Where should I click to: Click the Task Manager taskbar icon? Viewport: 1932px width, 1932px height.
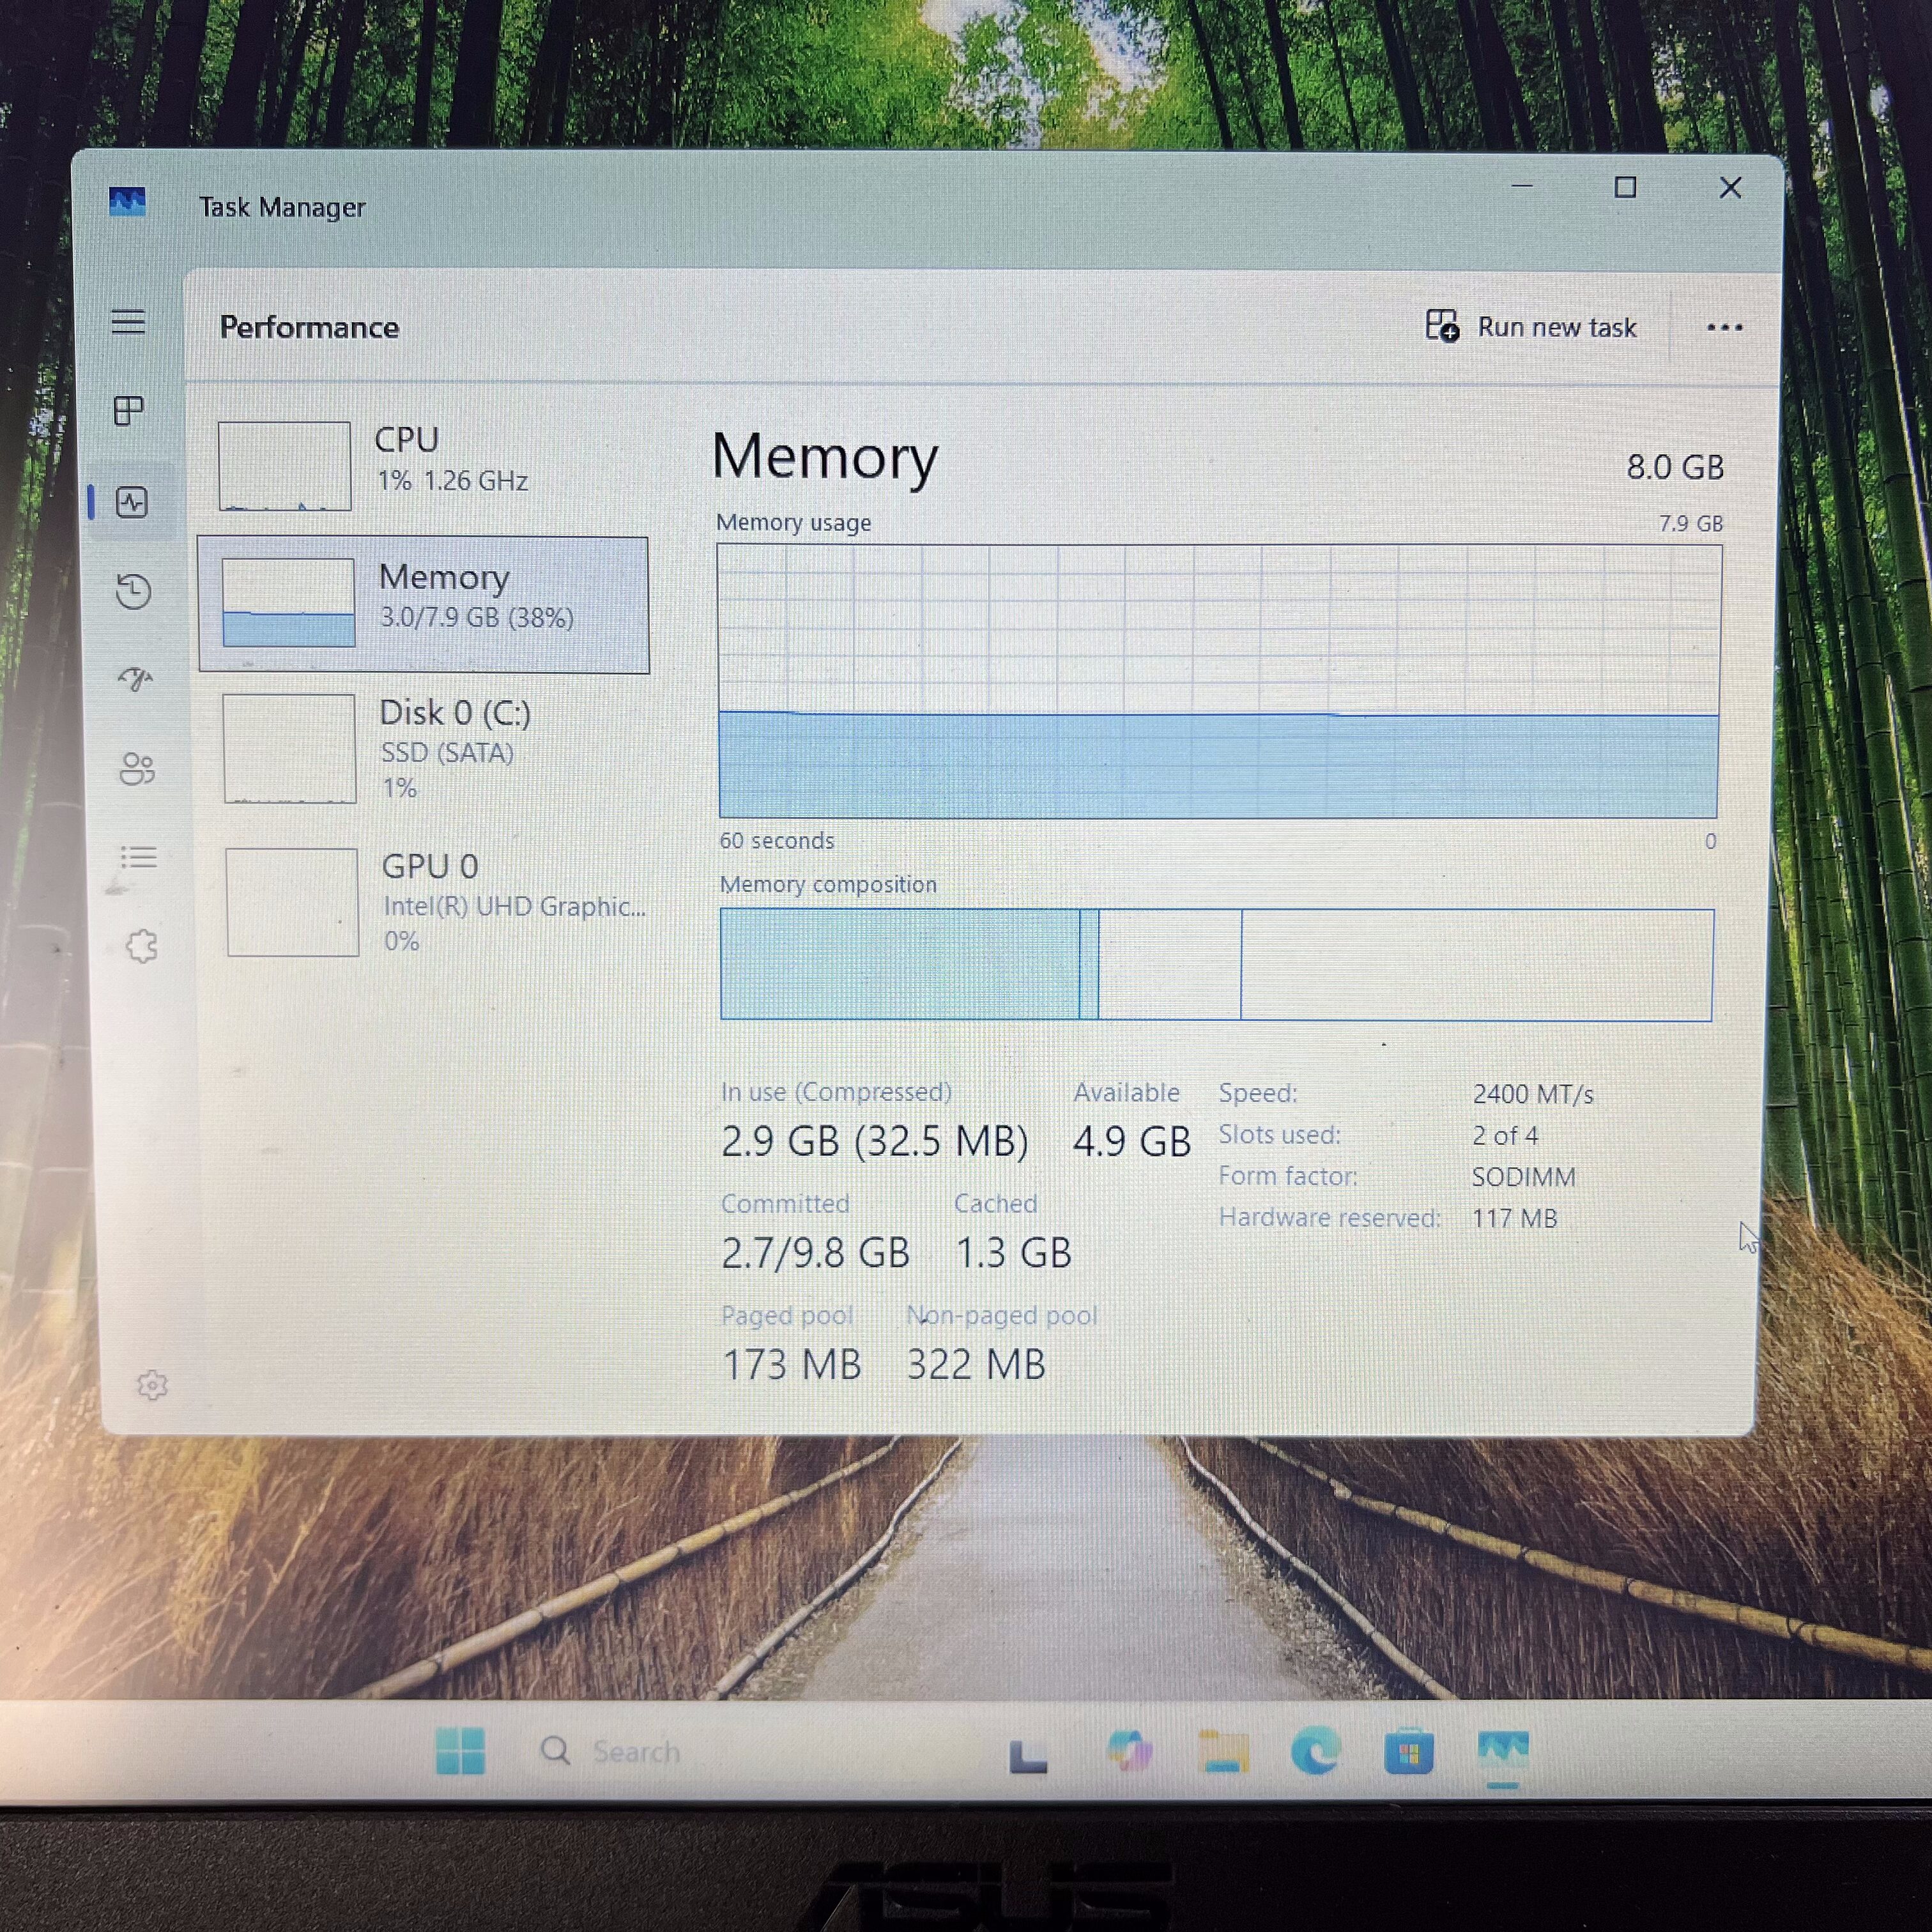(1503, 1752)
